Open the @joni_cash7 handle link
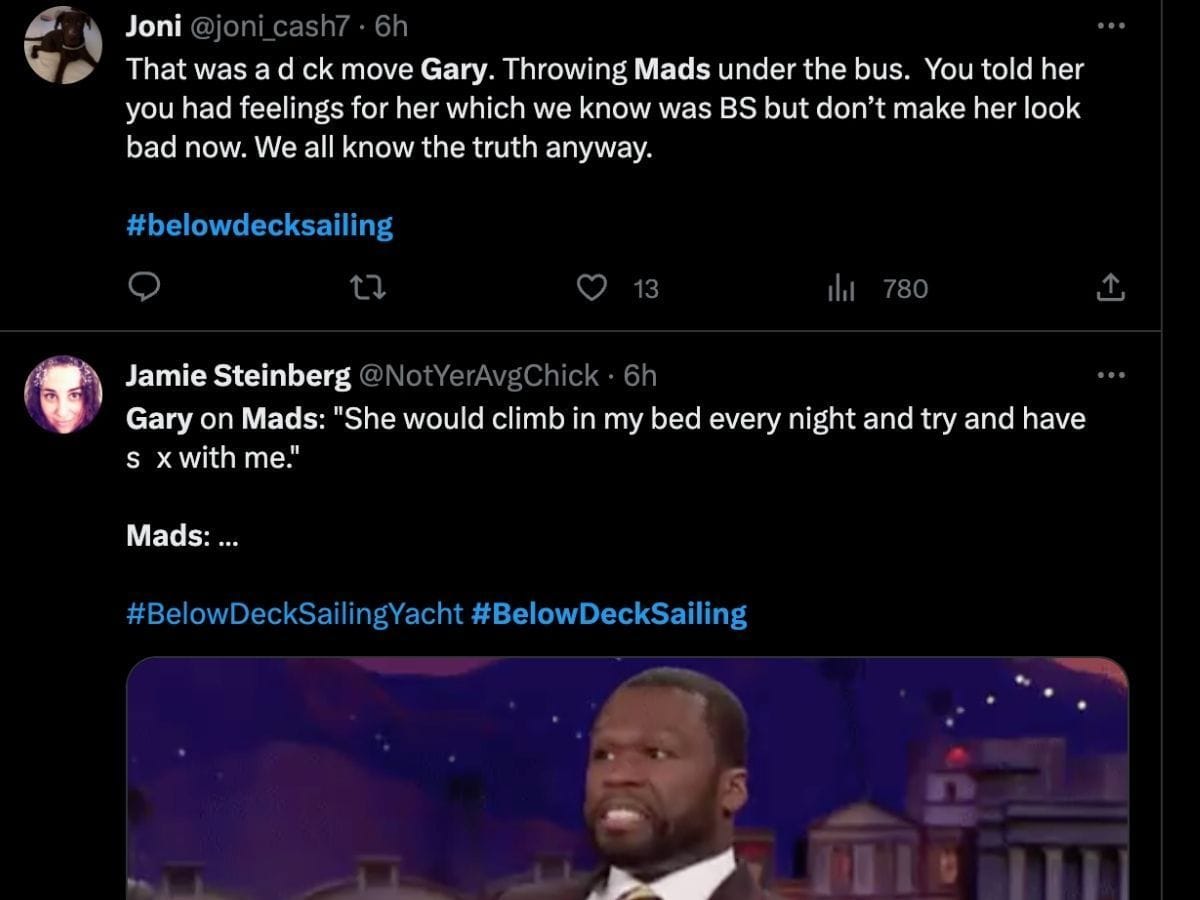This screenshot has height=900, width=1200. [x=268, y=26]
